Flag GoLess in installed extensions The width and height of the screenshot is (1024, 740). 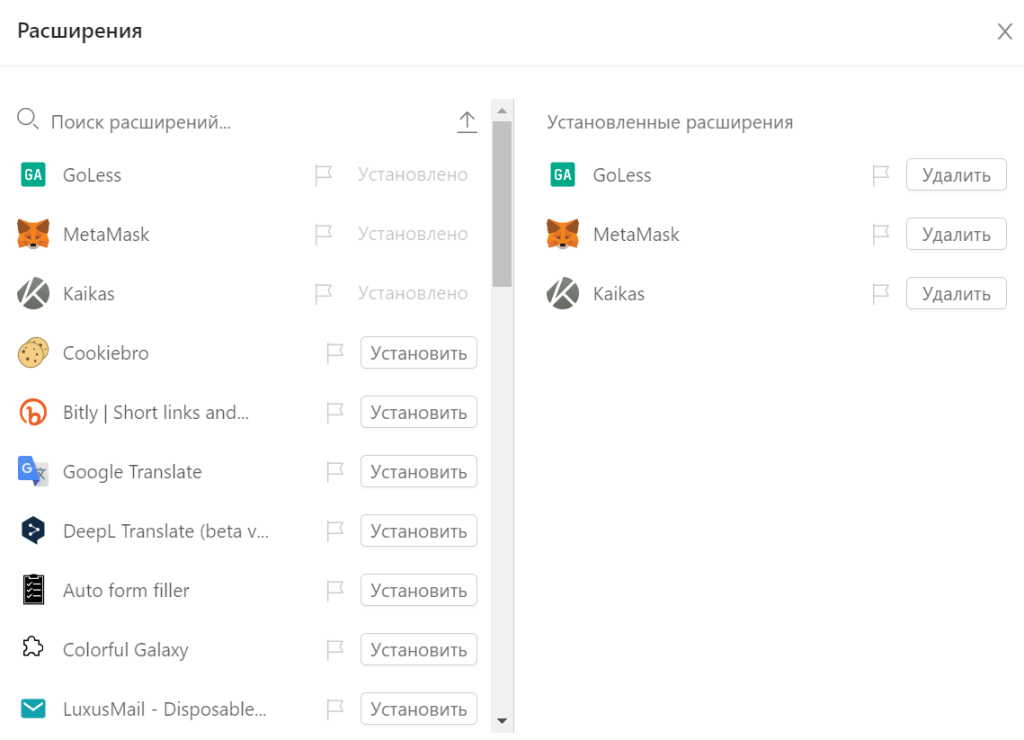point(881,175)
